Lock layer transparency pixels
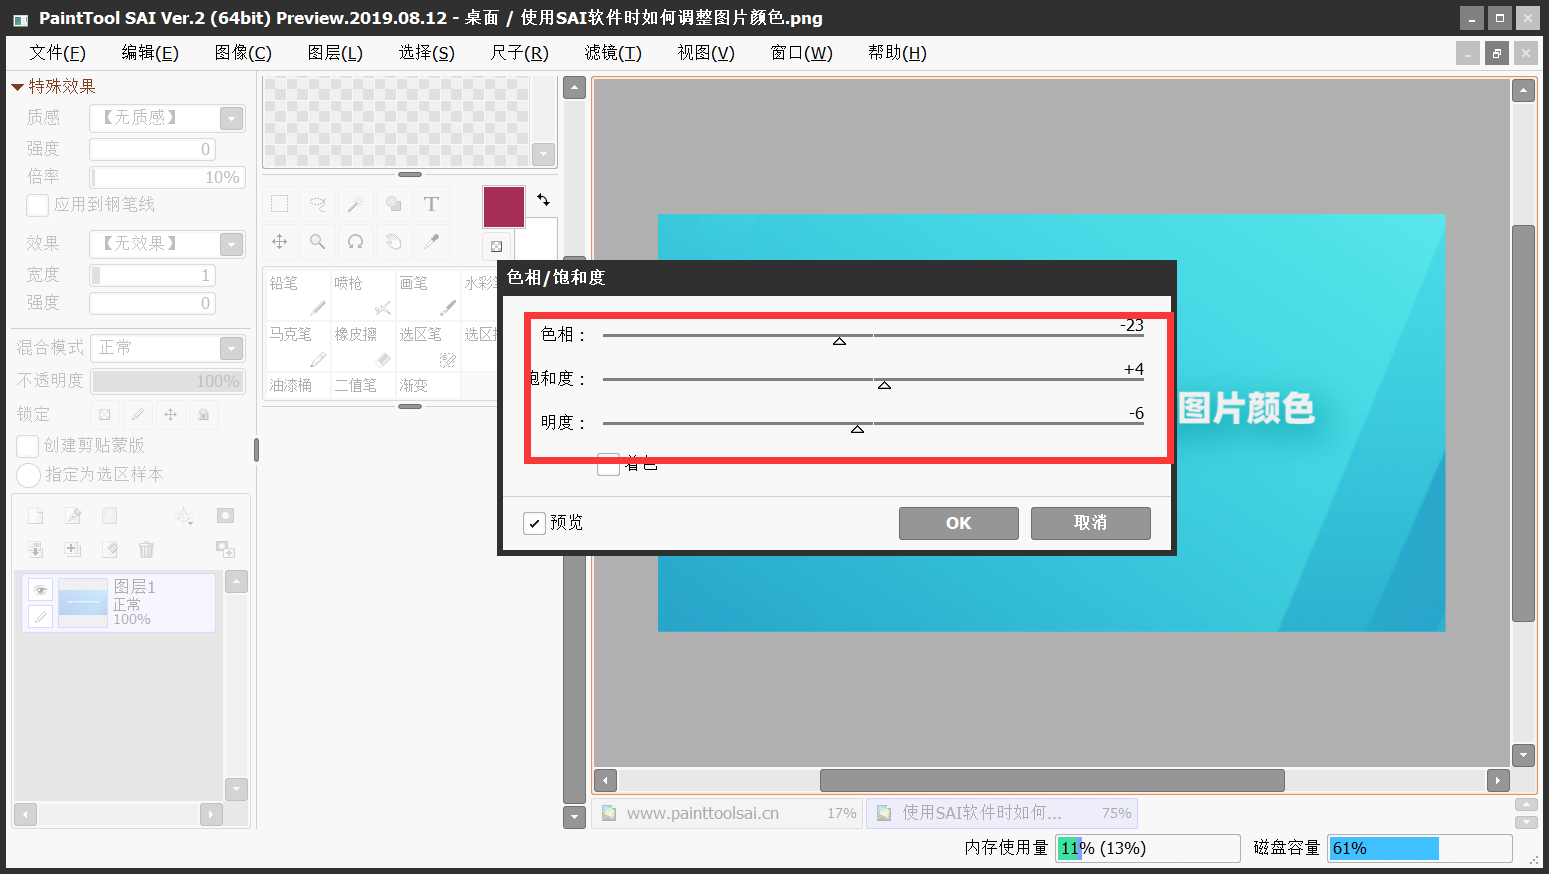Image resolution: width=1549 pixels, height=874 pixels. pos(105,414)
